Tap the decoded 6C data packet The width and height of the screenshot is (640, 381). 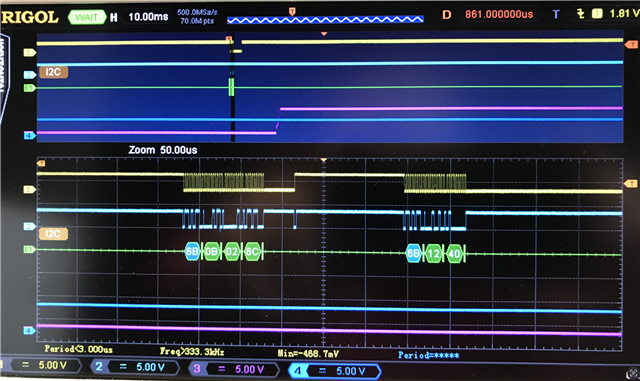(x=252, y=252)
